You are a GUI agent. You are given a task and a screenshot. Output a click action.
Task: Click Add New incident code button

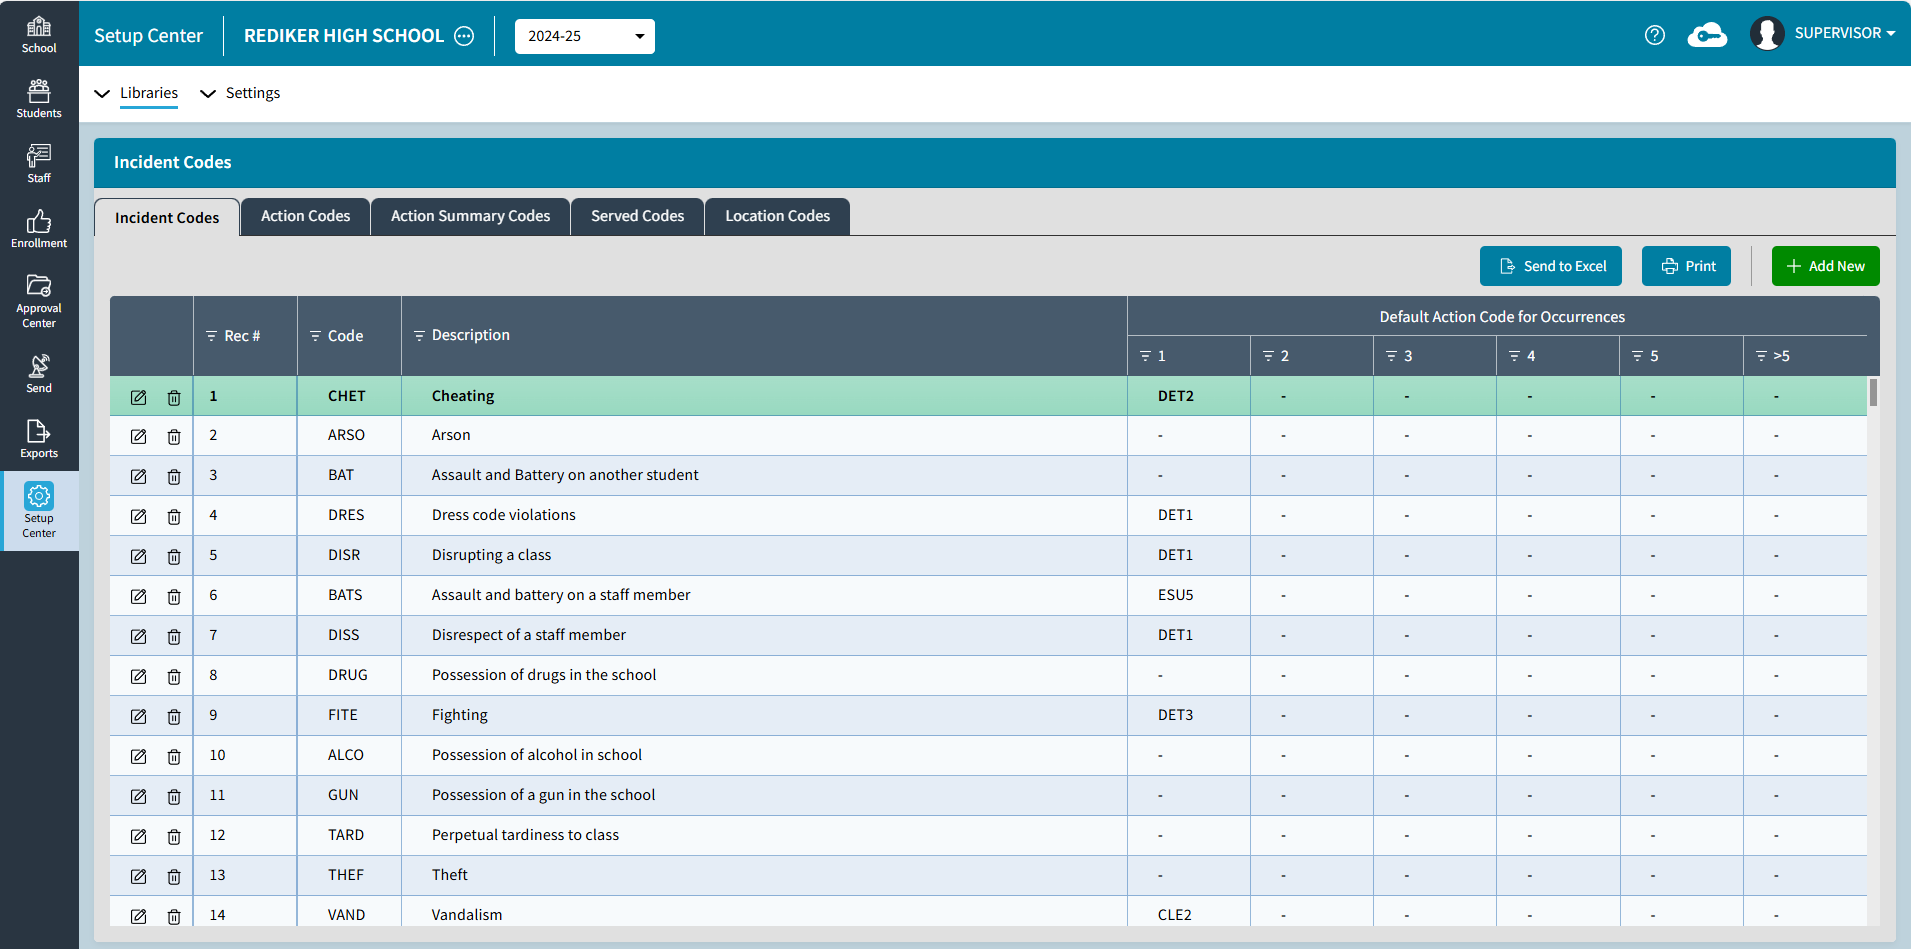pos(1825,266)
